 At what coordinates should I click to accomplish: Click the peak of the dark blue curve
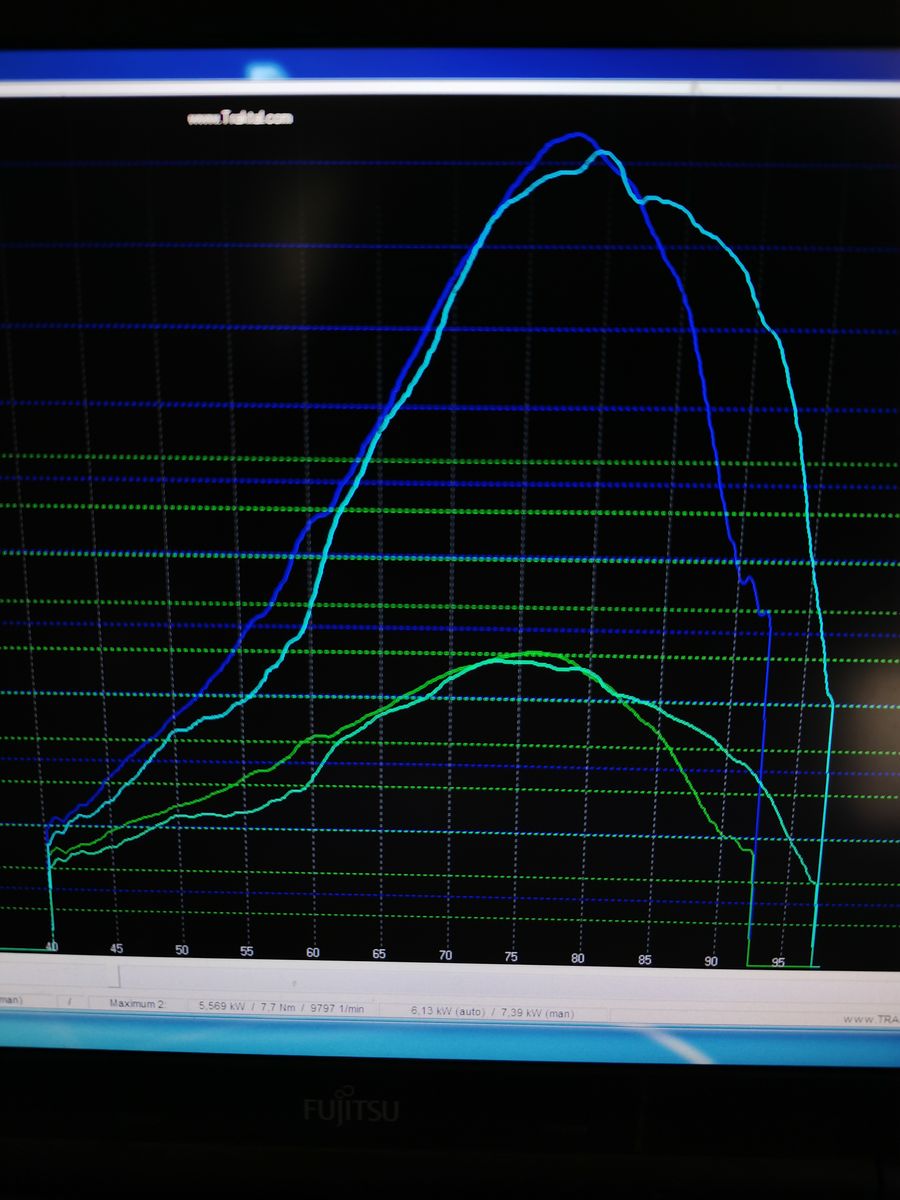click(x=576, y=134)
